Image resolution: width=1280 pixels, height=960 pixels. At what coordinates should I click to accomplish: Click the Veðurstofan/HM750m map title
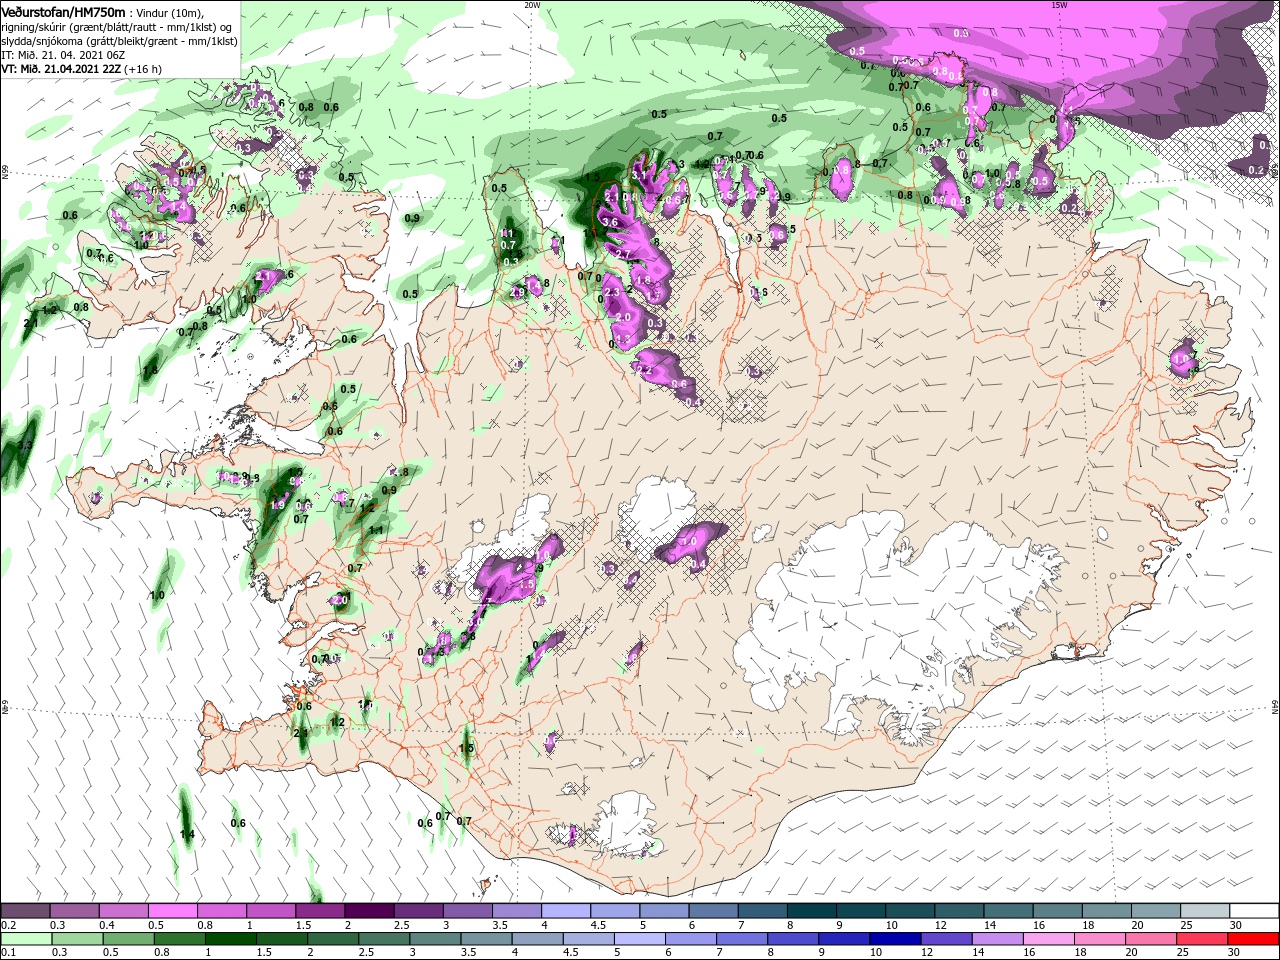pos(63,11)
